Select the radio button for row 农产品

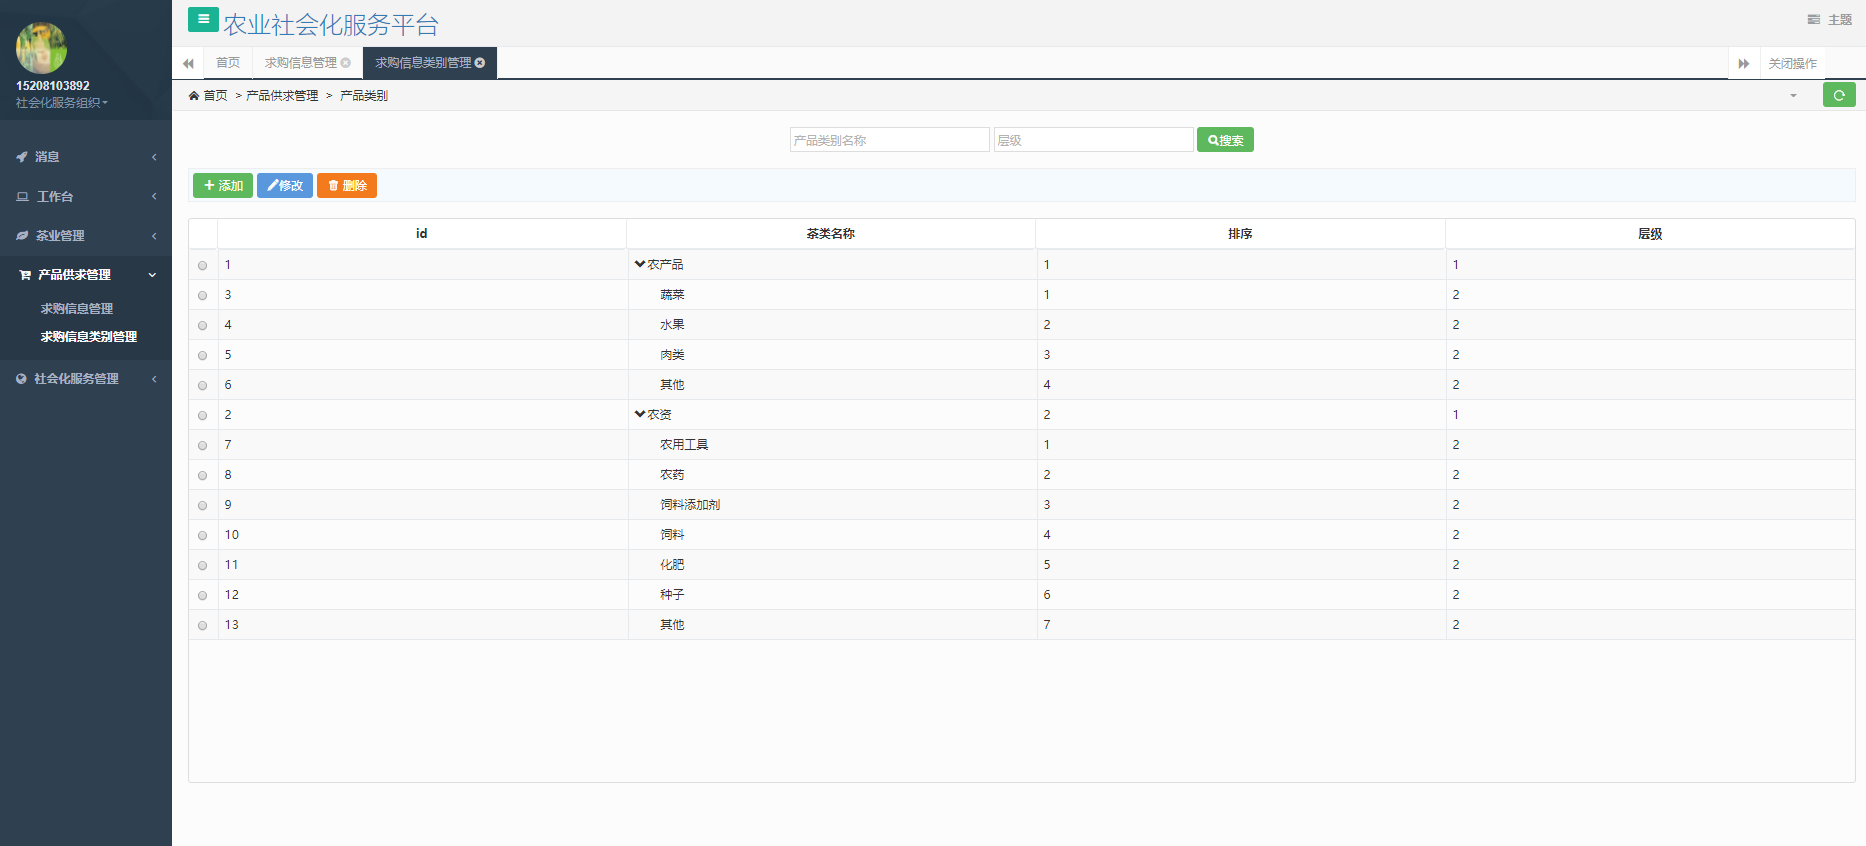tap(203, 266)
